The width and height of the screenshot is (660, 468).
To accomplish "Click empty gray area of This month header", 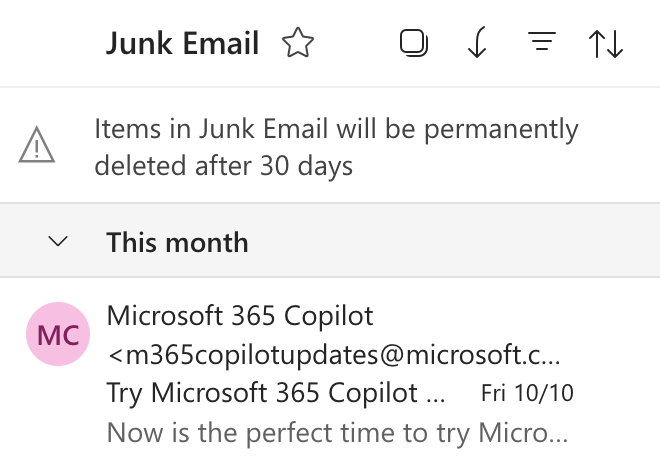I will pyautogui.click(x=450, y=242).
